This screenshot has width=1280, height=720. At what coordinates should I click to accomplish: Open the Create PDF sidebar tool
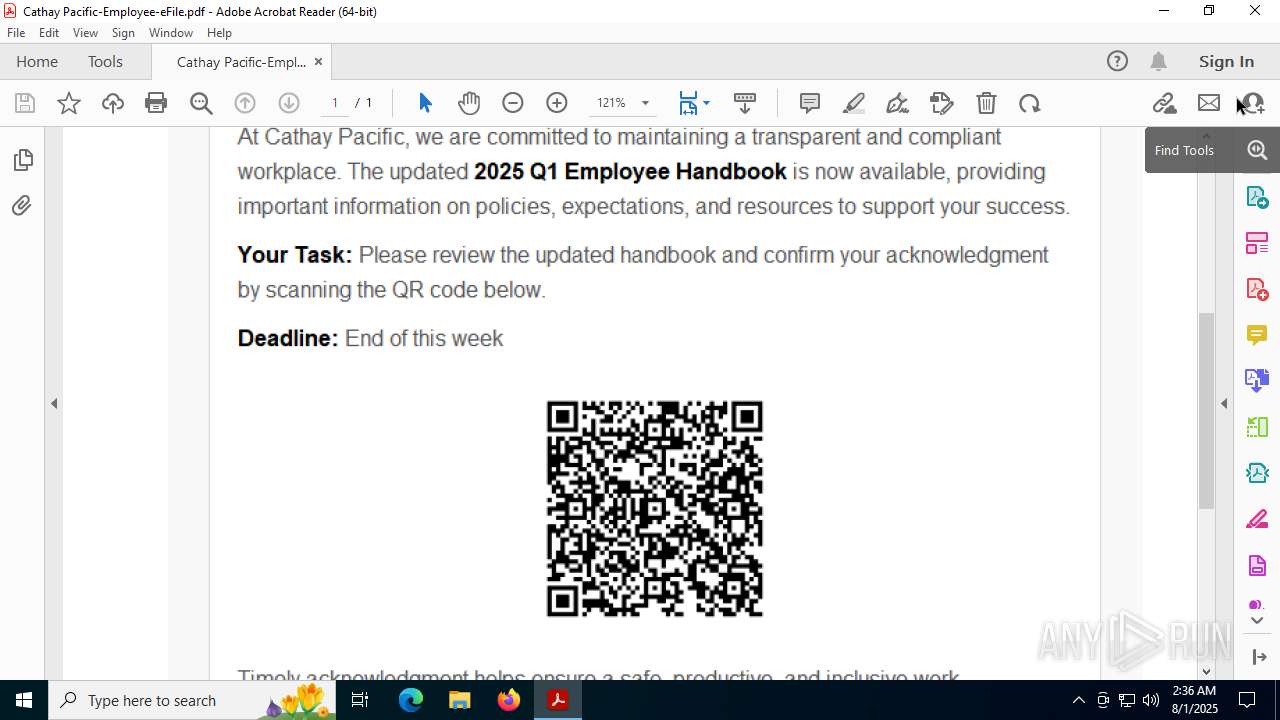(x=1257, y=289)
